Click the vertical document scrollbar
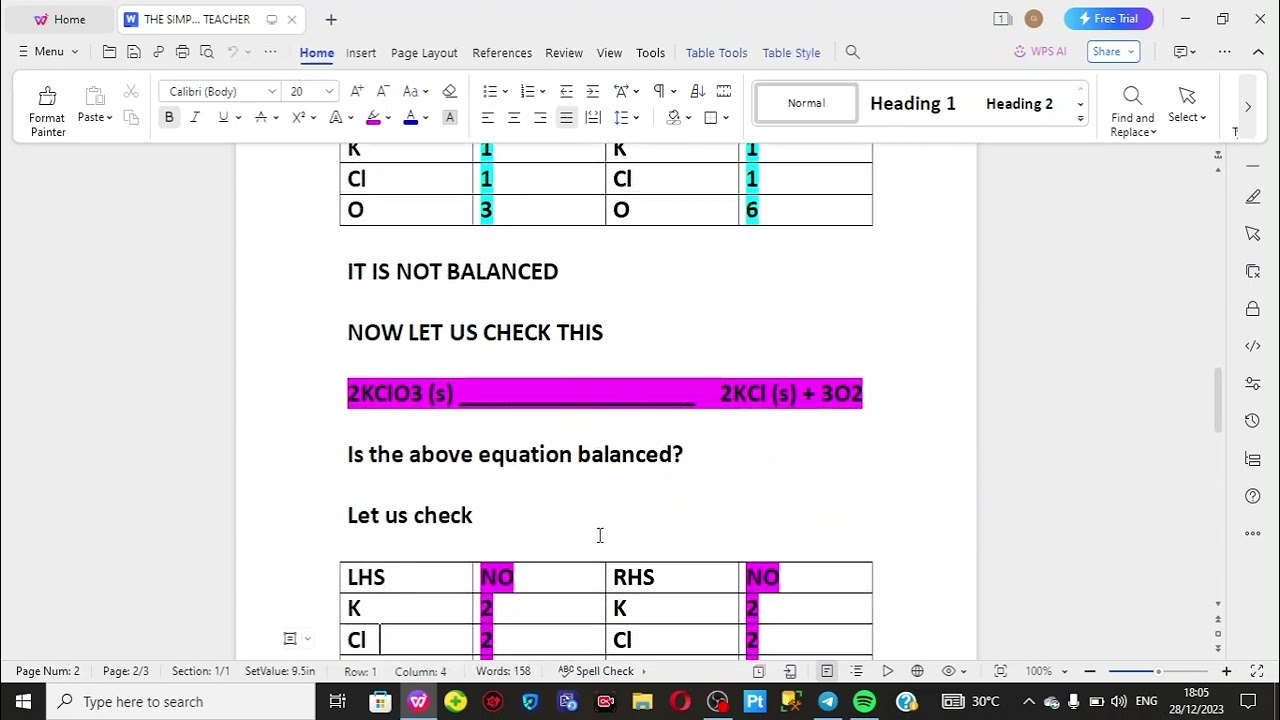 tap(1218, 400)
